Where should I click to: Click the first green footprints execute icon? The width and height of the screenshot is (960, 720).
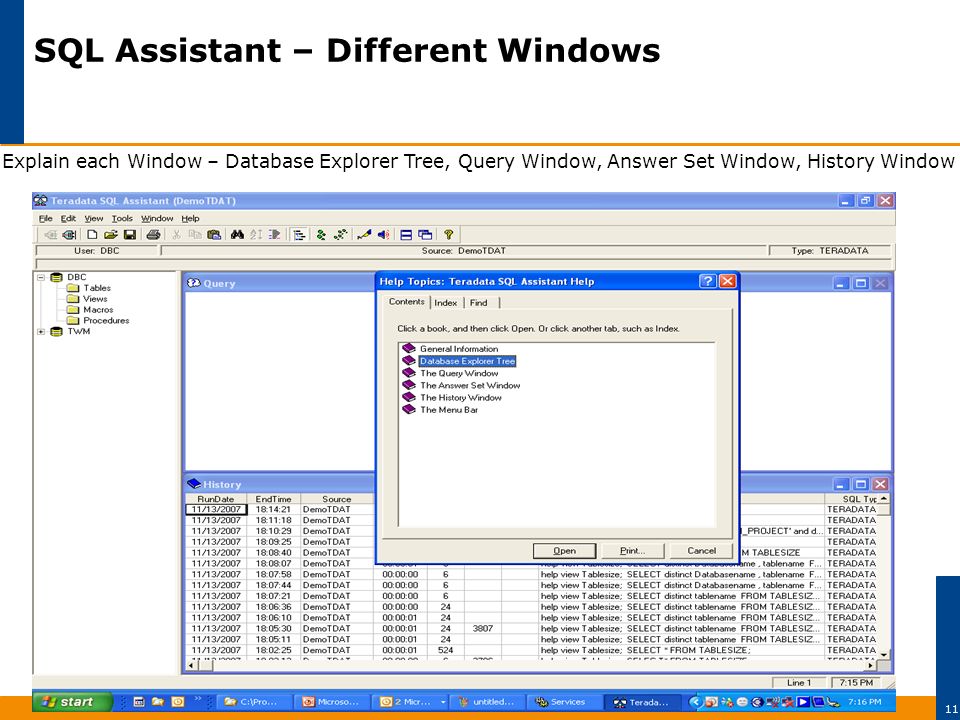point(321,234)
